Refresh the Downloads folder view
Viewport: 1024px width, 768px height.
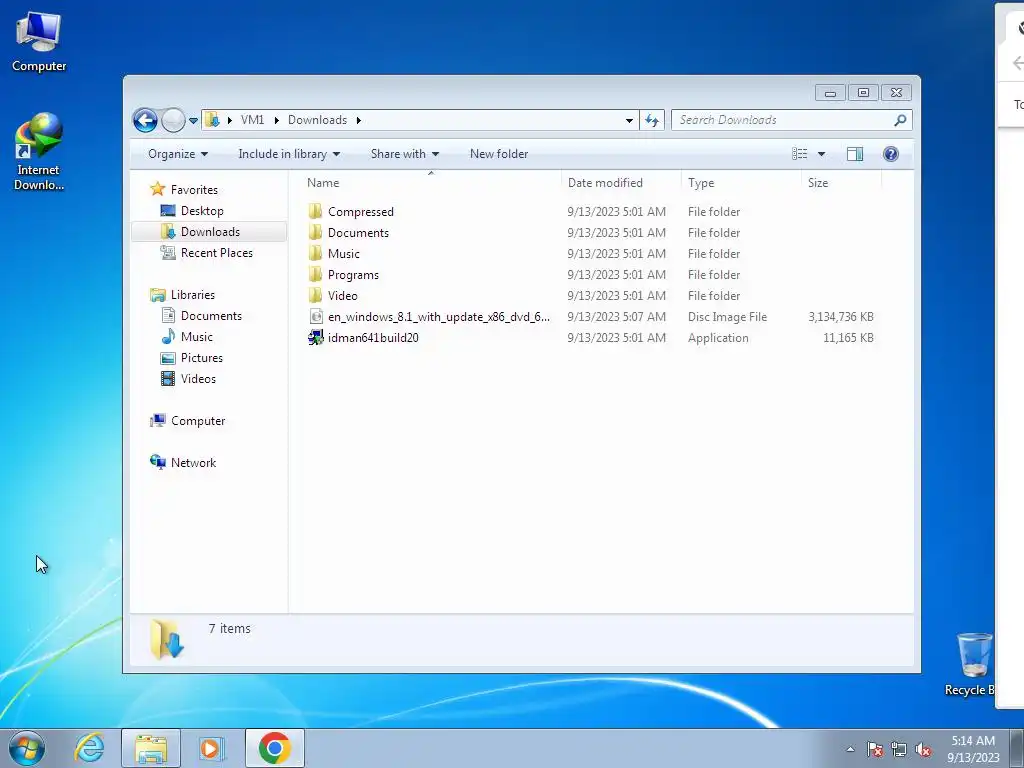point(652,120)
